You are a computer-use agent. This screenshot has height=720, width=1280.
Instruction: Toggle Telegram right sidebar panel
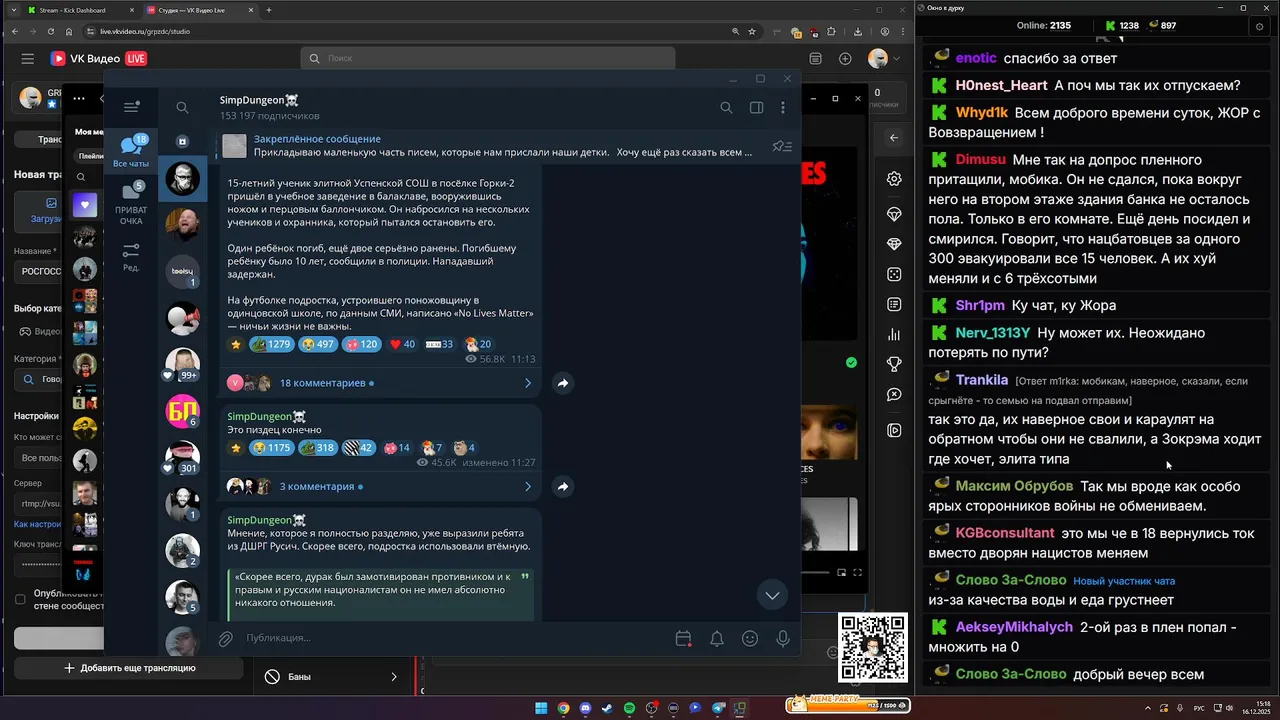(756, 107)
